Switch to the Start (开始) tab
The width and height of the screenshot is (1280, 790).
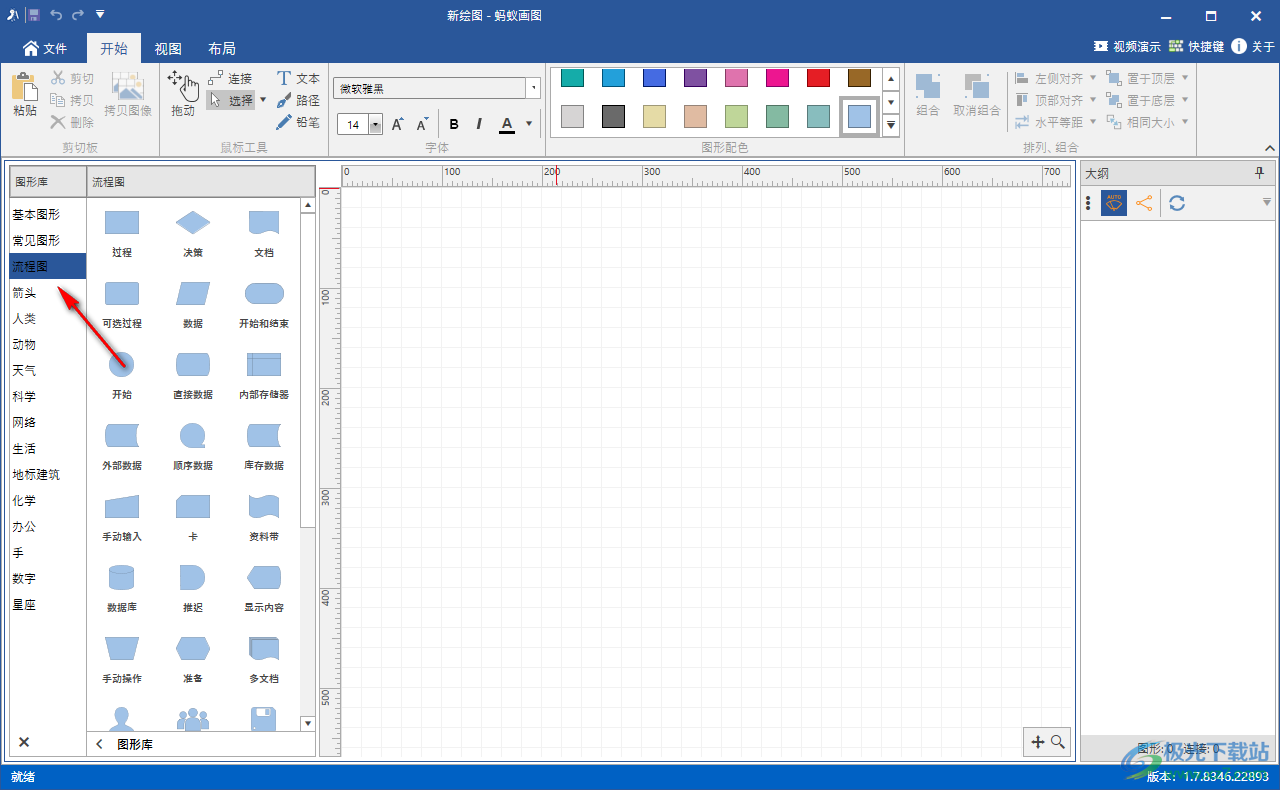point(114,48)
